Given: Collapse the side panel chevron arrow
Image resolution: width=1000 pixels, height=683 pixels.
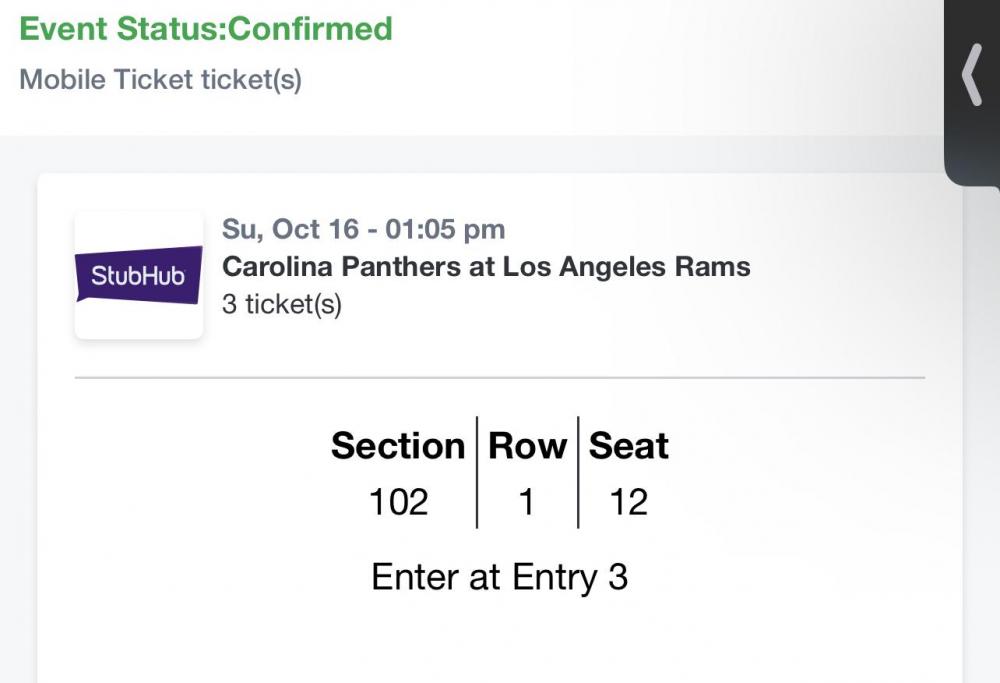Looking at the screenshot, I should [971, 75].
